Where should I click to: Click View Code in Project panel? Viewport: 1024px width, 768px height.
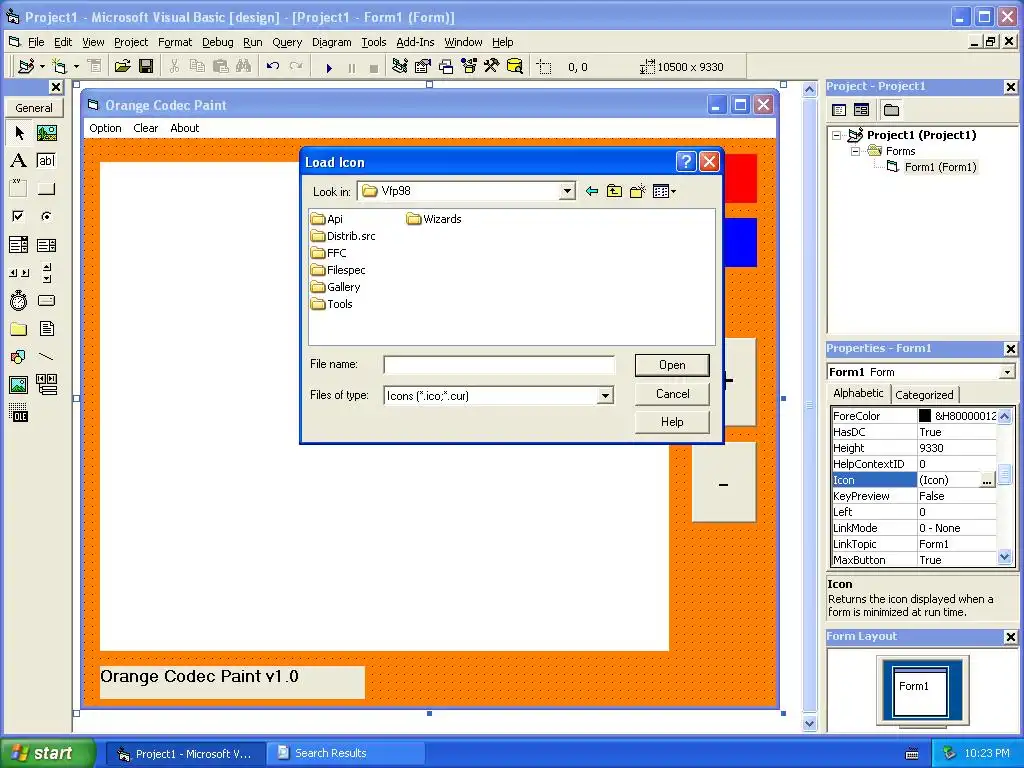coord(839,110)
